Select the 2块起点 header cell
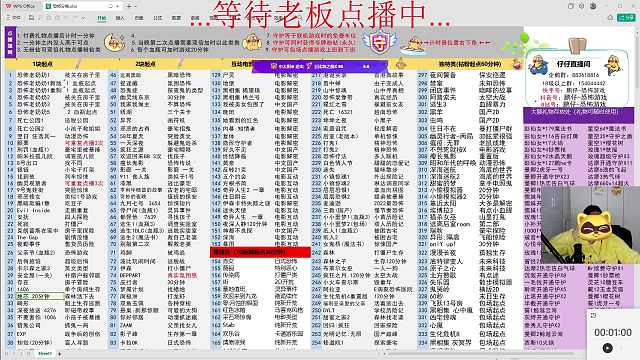The image size is (640, 360). point(145,64)
